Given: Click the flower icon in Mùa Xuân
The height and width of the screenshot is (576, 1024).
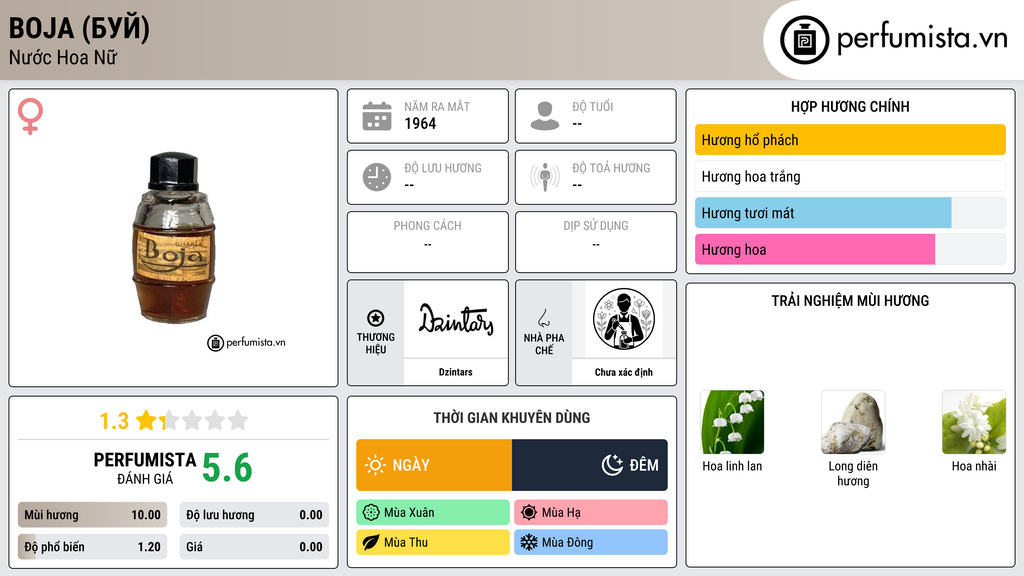Looking at the screenshot, I should [370, 513].
